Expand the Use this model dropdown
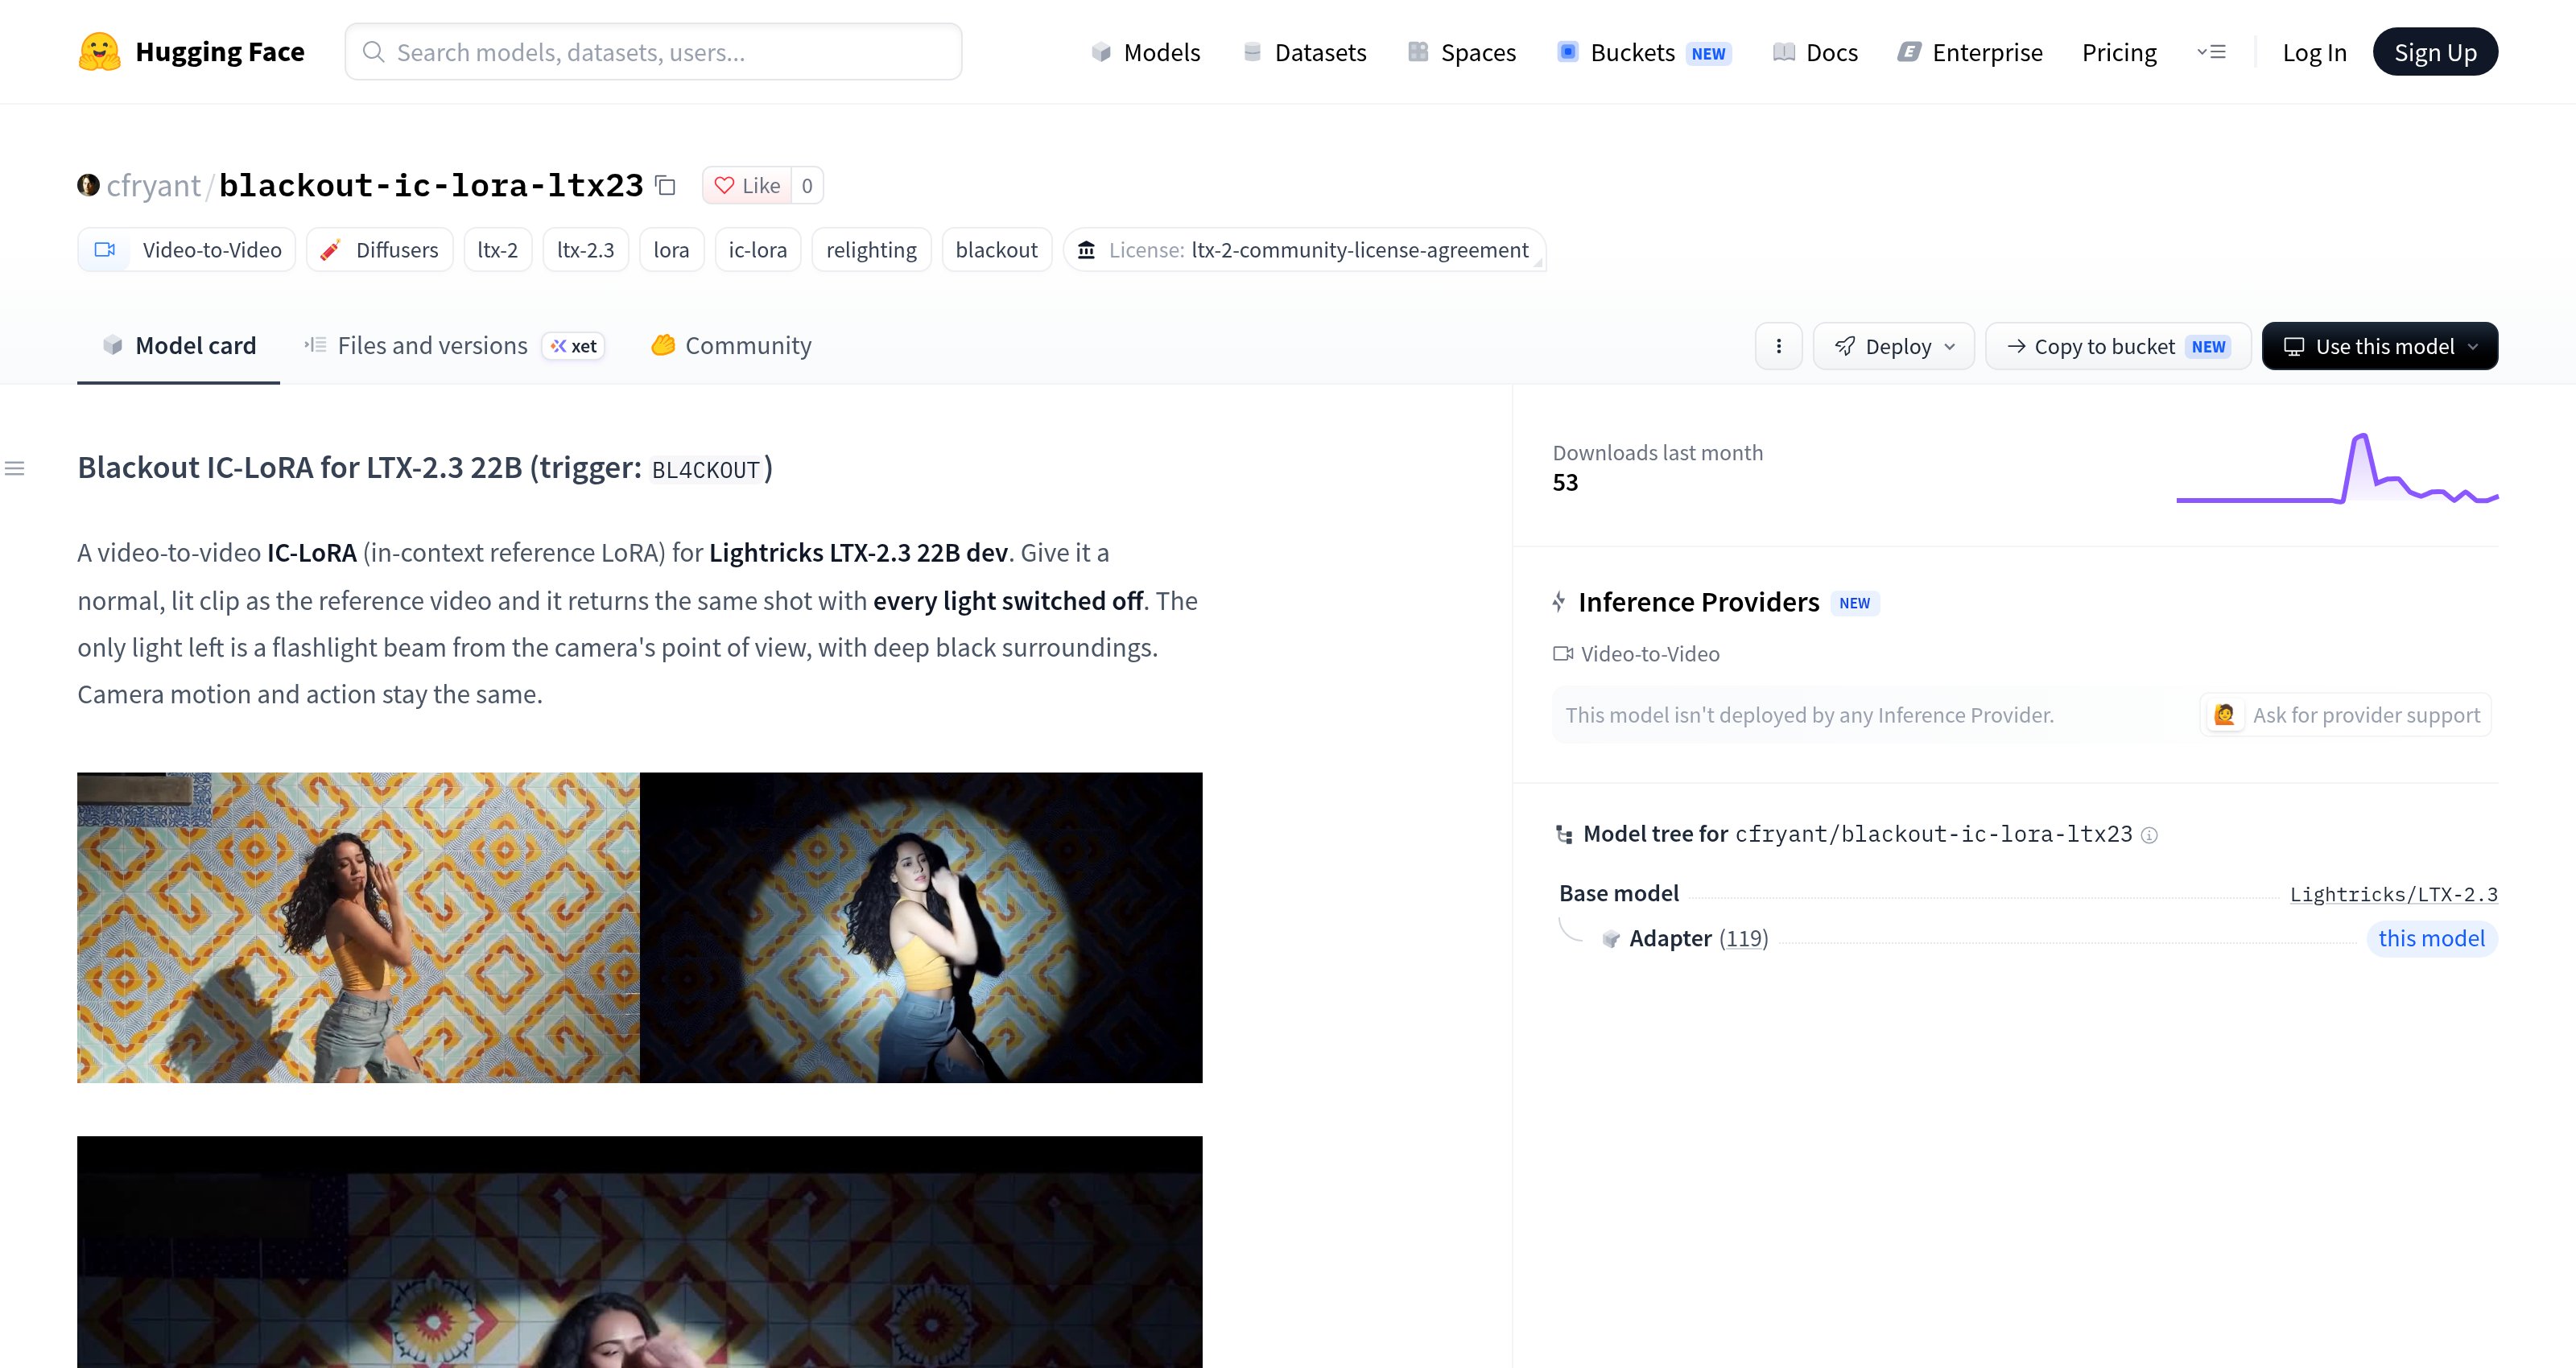This screenshot has height=1368, width=2576. 2380,346
